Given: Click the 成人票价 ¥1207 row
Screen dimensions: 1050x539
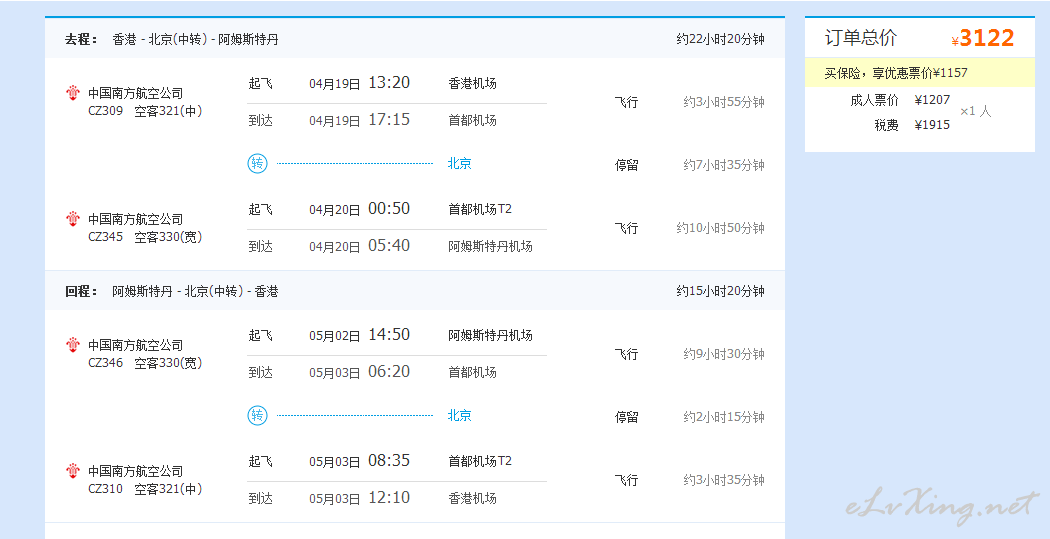Looking at the screenshot, I should pyautogui.click(x=900, y=100).
